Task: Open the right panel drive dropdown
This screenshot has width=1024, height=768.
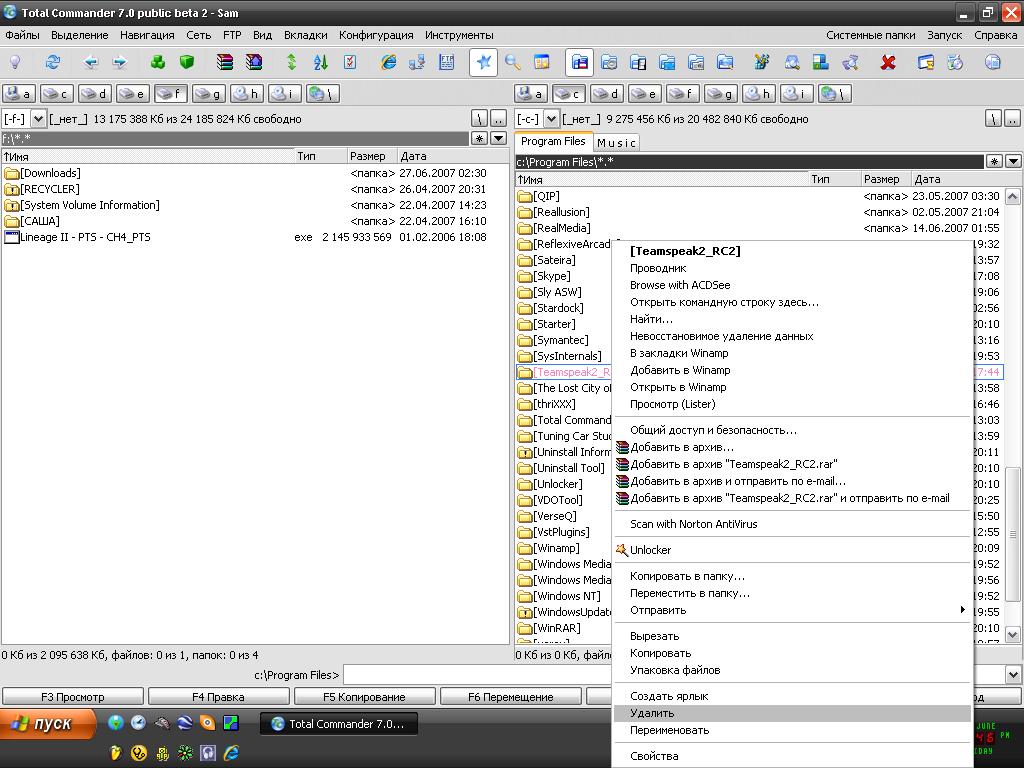Action: tap(551, 119)
